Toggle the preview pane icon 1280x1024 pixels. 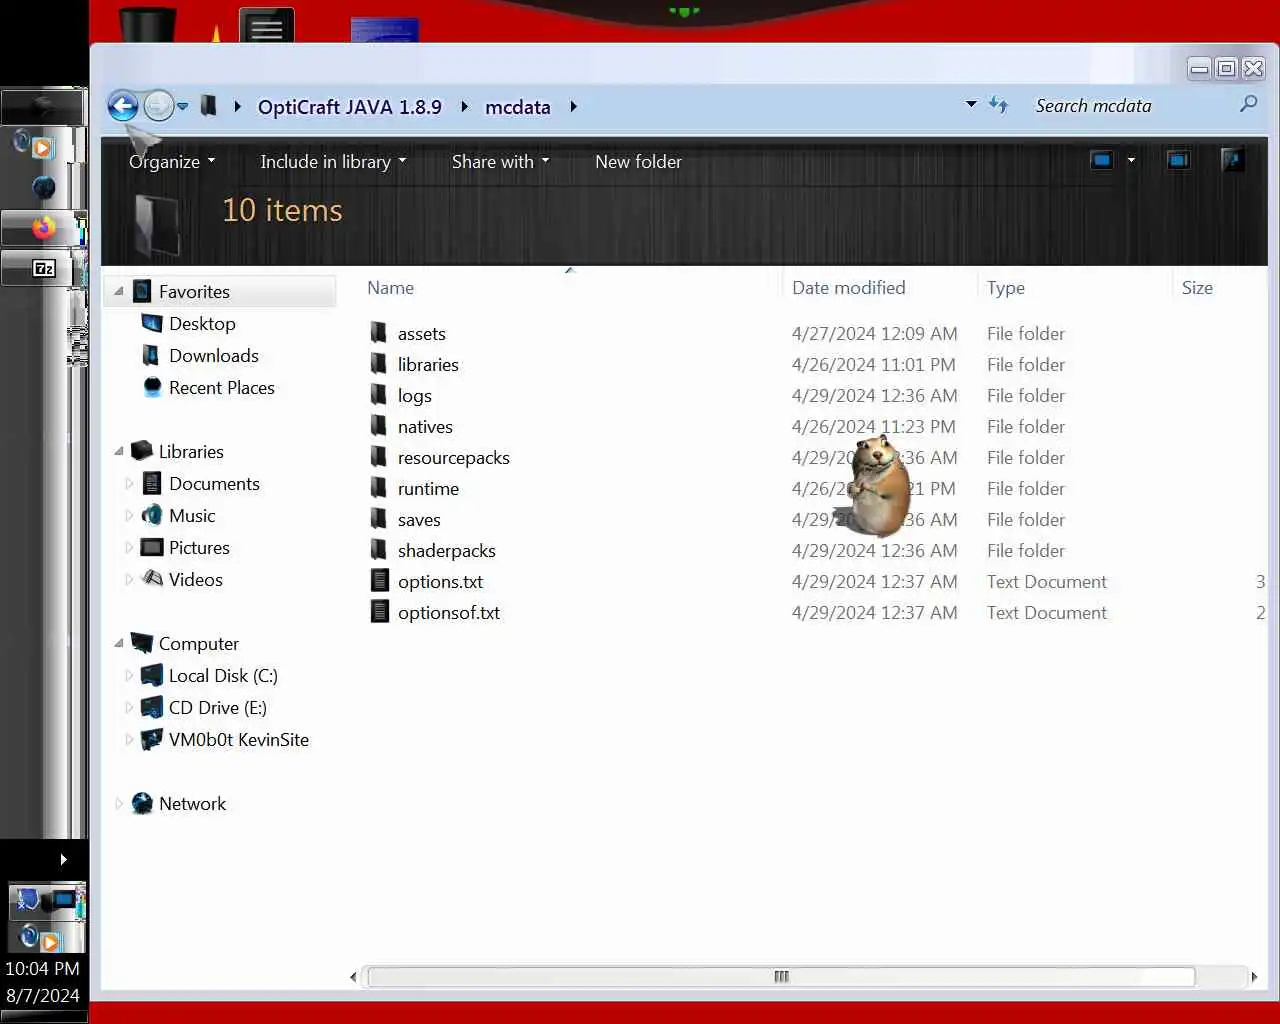[1178, 160]
